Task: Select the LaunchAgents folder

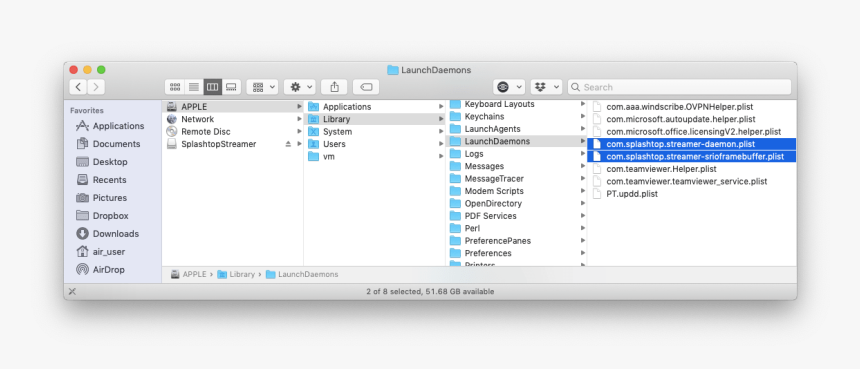Action: tap(516, 129)
